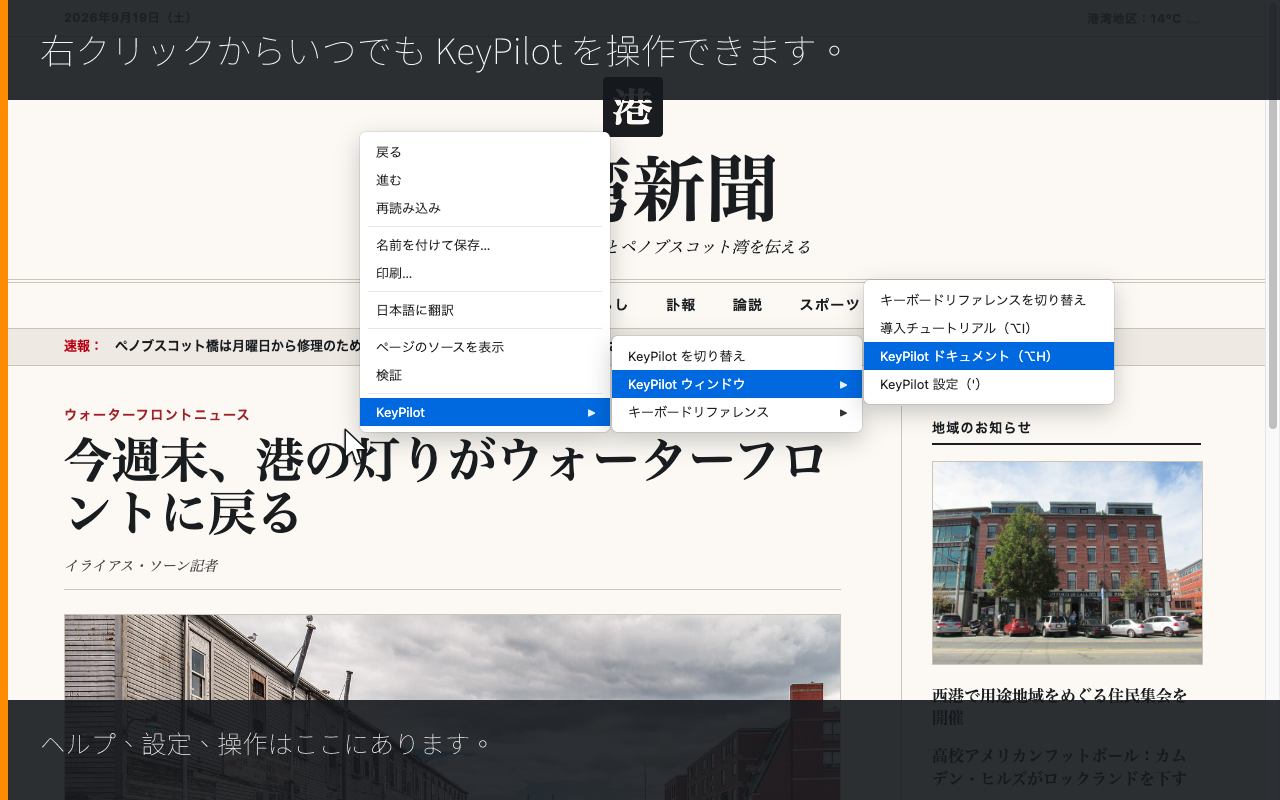The width and height of the screenshot is (1280, 800).
Task: Open the article 西港で用途地域をめぐる住民集会を開催
Action: coord(1060,706)
